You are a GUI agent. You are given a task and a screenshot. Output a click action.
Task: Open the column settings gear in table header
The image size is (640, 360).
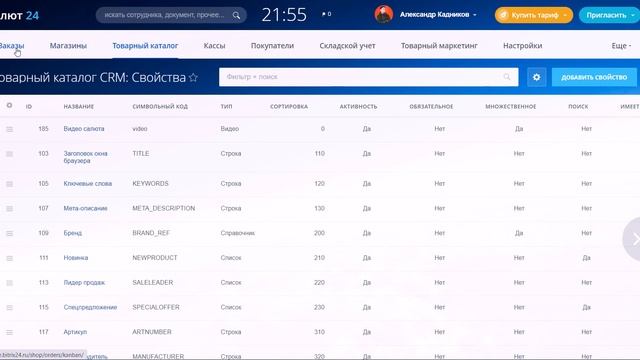pyautogui.click(x=9, y=105)
